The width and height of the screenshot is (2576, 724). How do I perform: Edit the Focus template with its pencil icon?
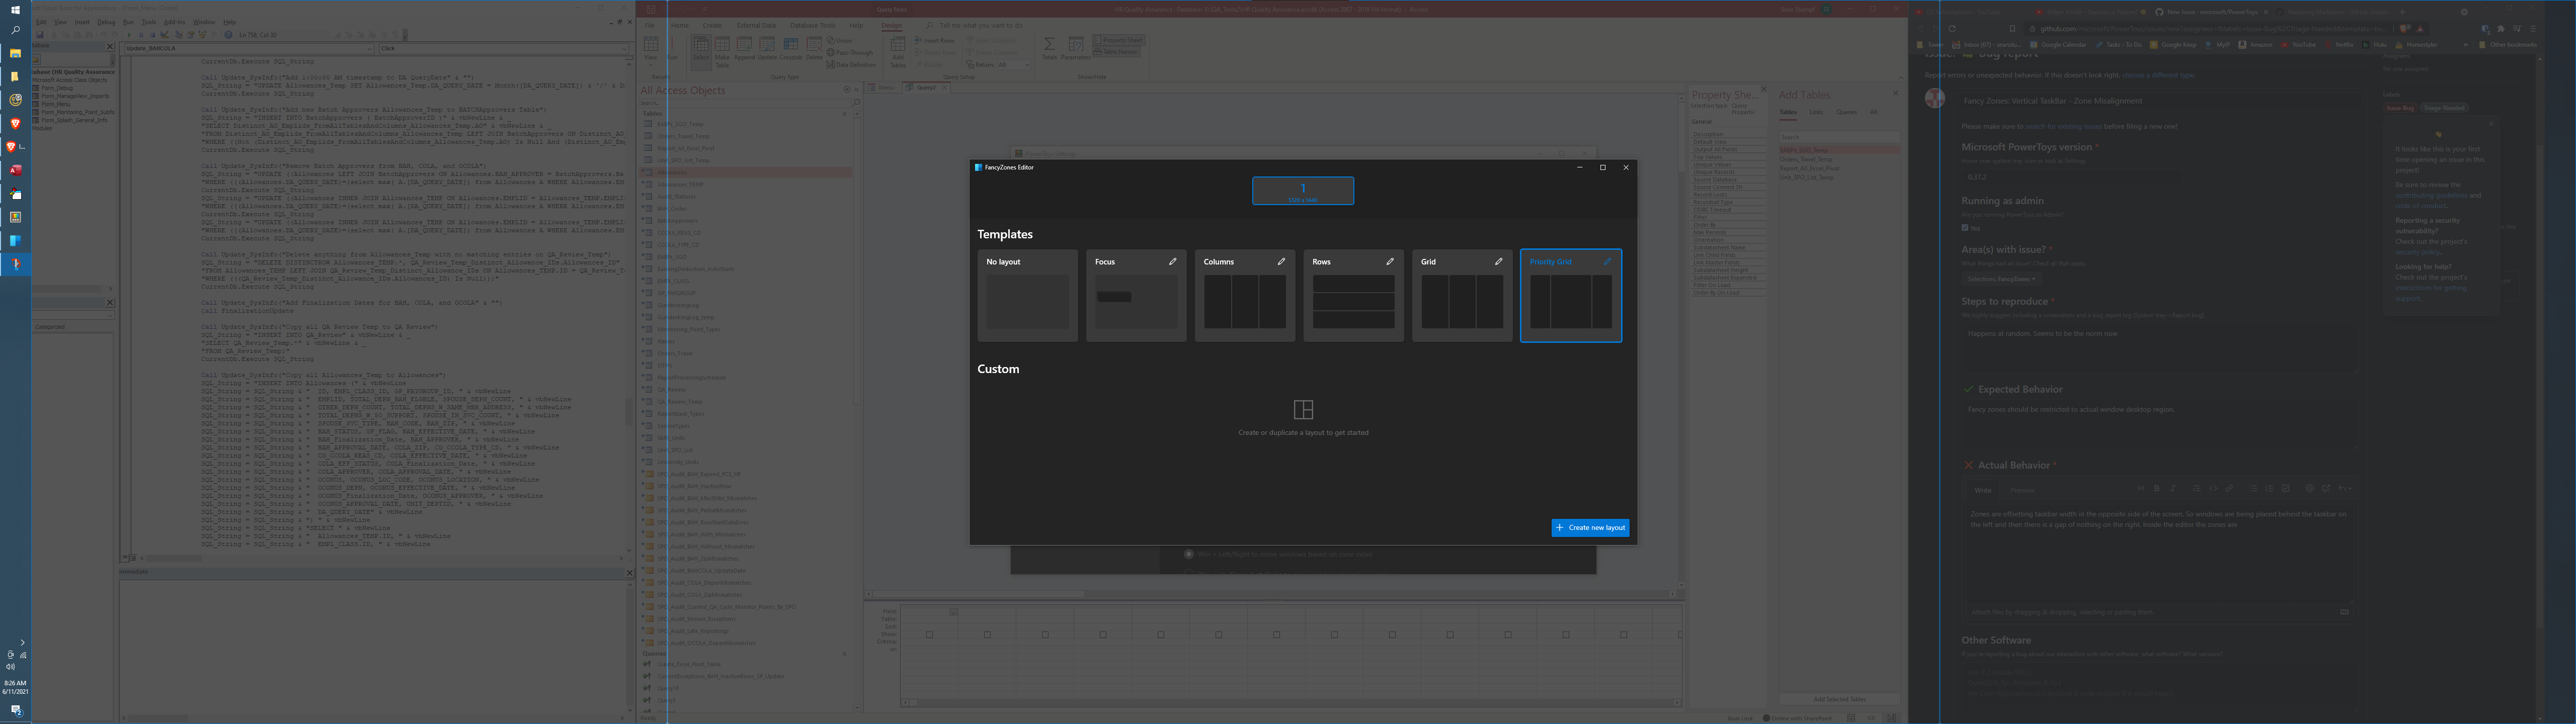click(x=1172, y=262)
